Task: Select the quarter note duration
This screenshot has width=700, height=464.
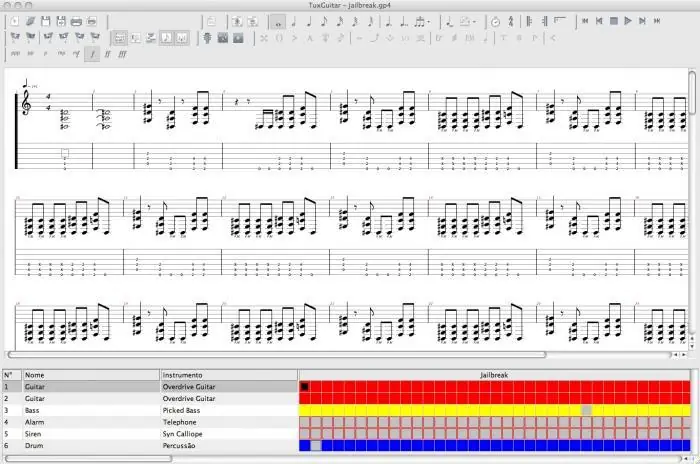Action: coord(309,21)
